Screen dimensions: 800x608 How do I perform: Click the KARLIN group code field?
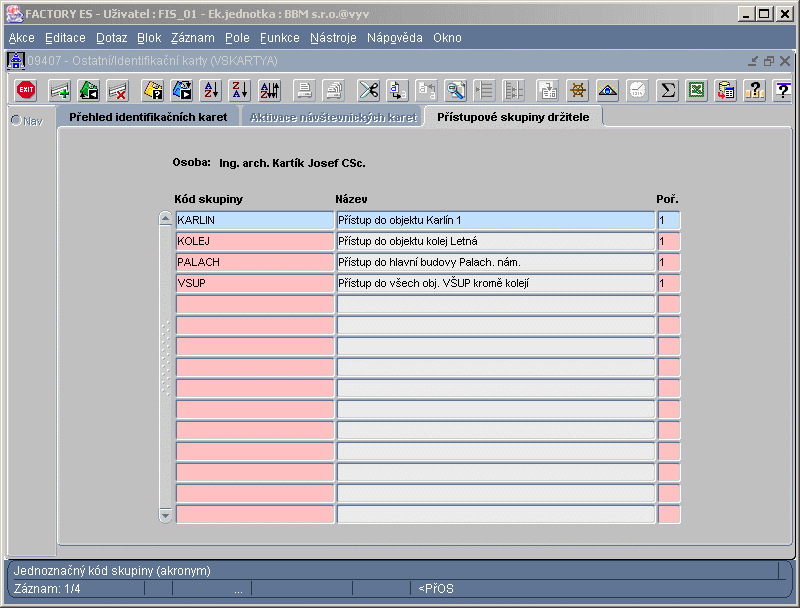[255, 220]
